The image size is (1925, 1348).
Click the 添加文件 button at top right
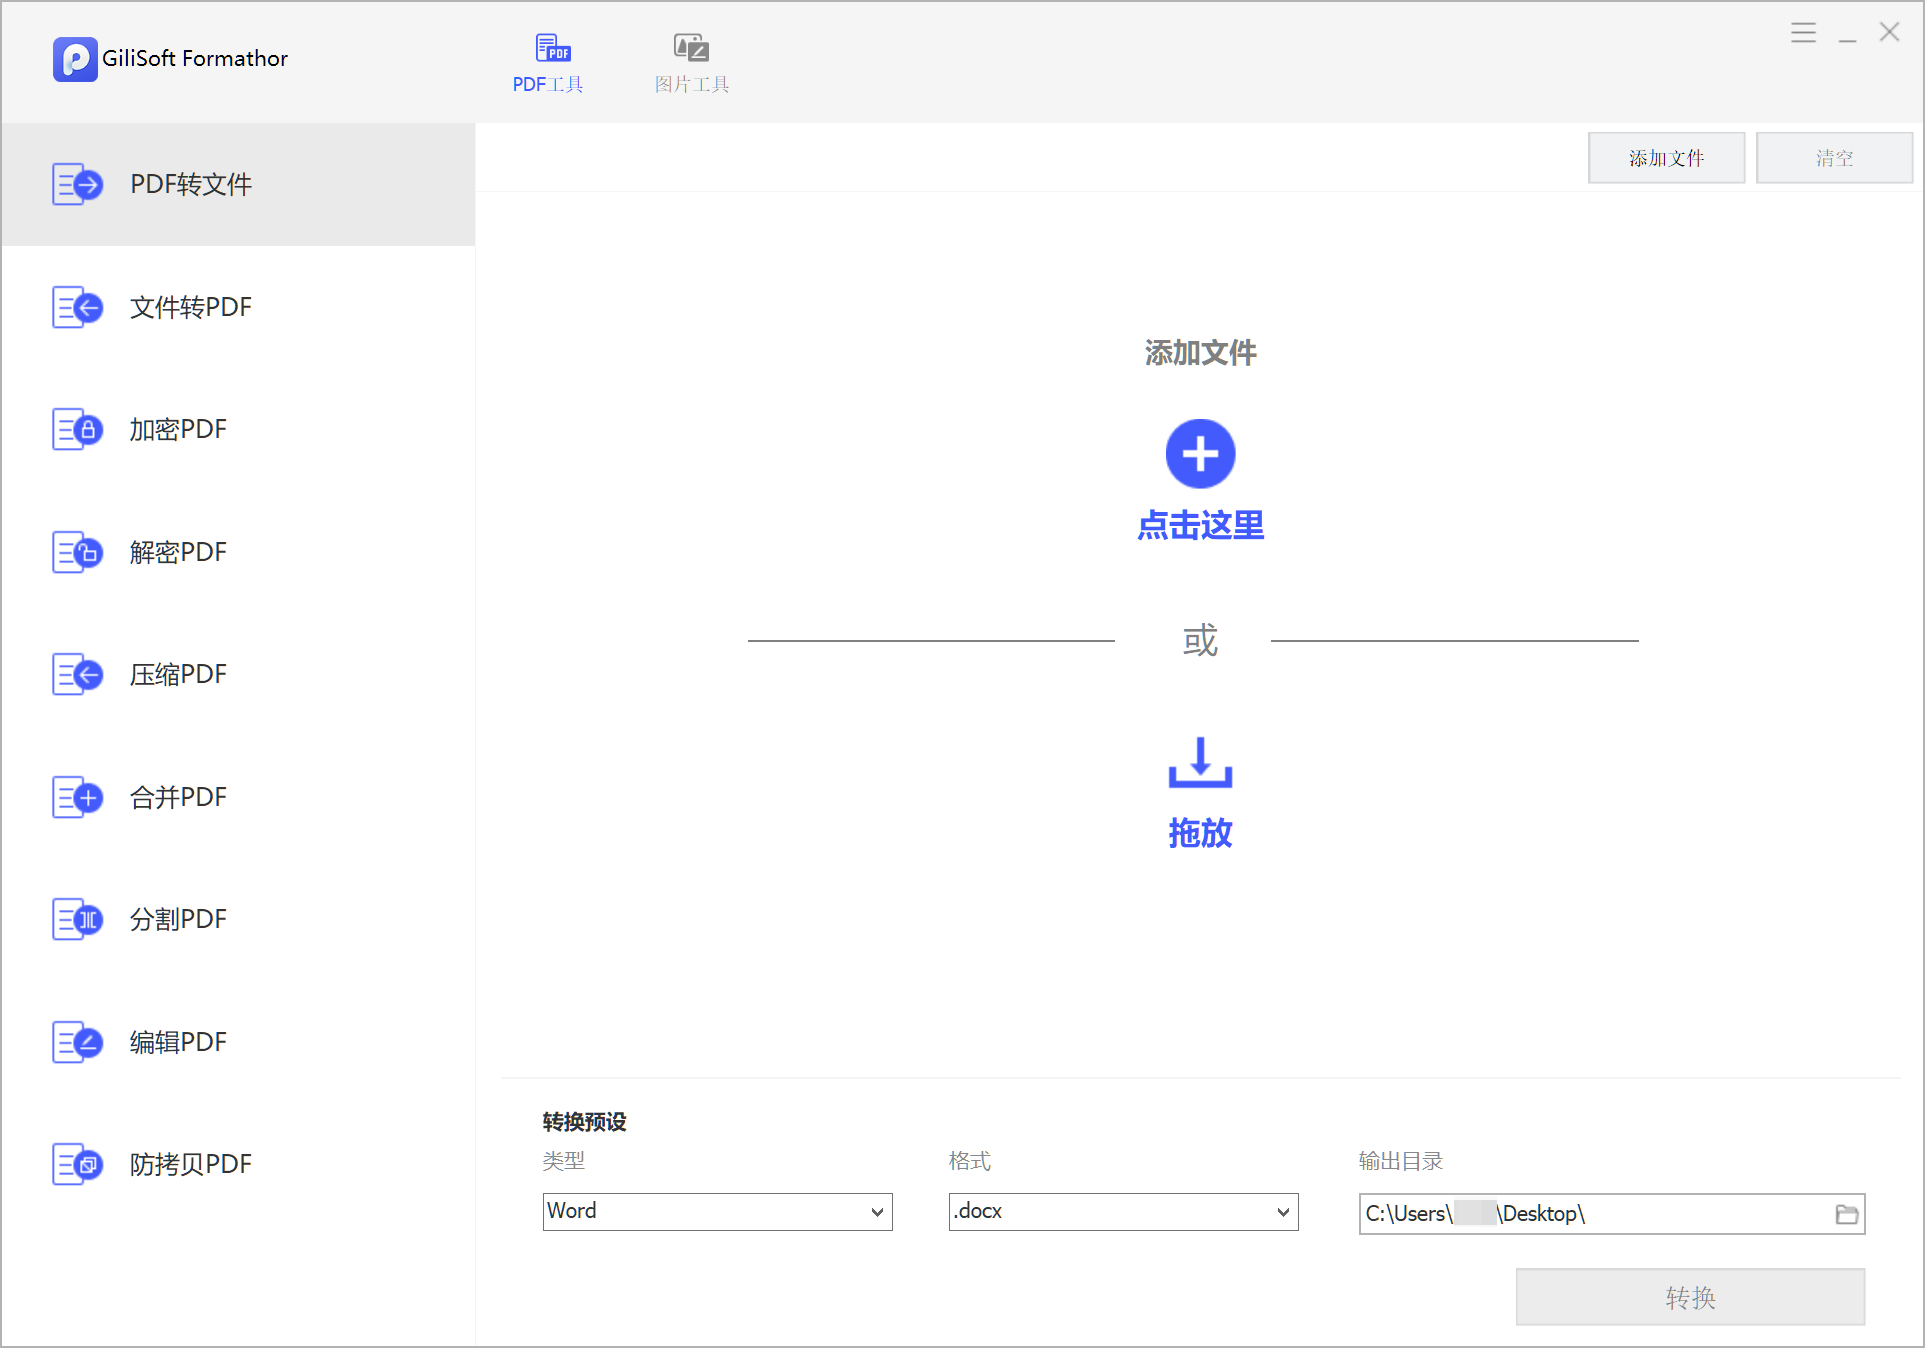click(x=1666, y=158)
